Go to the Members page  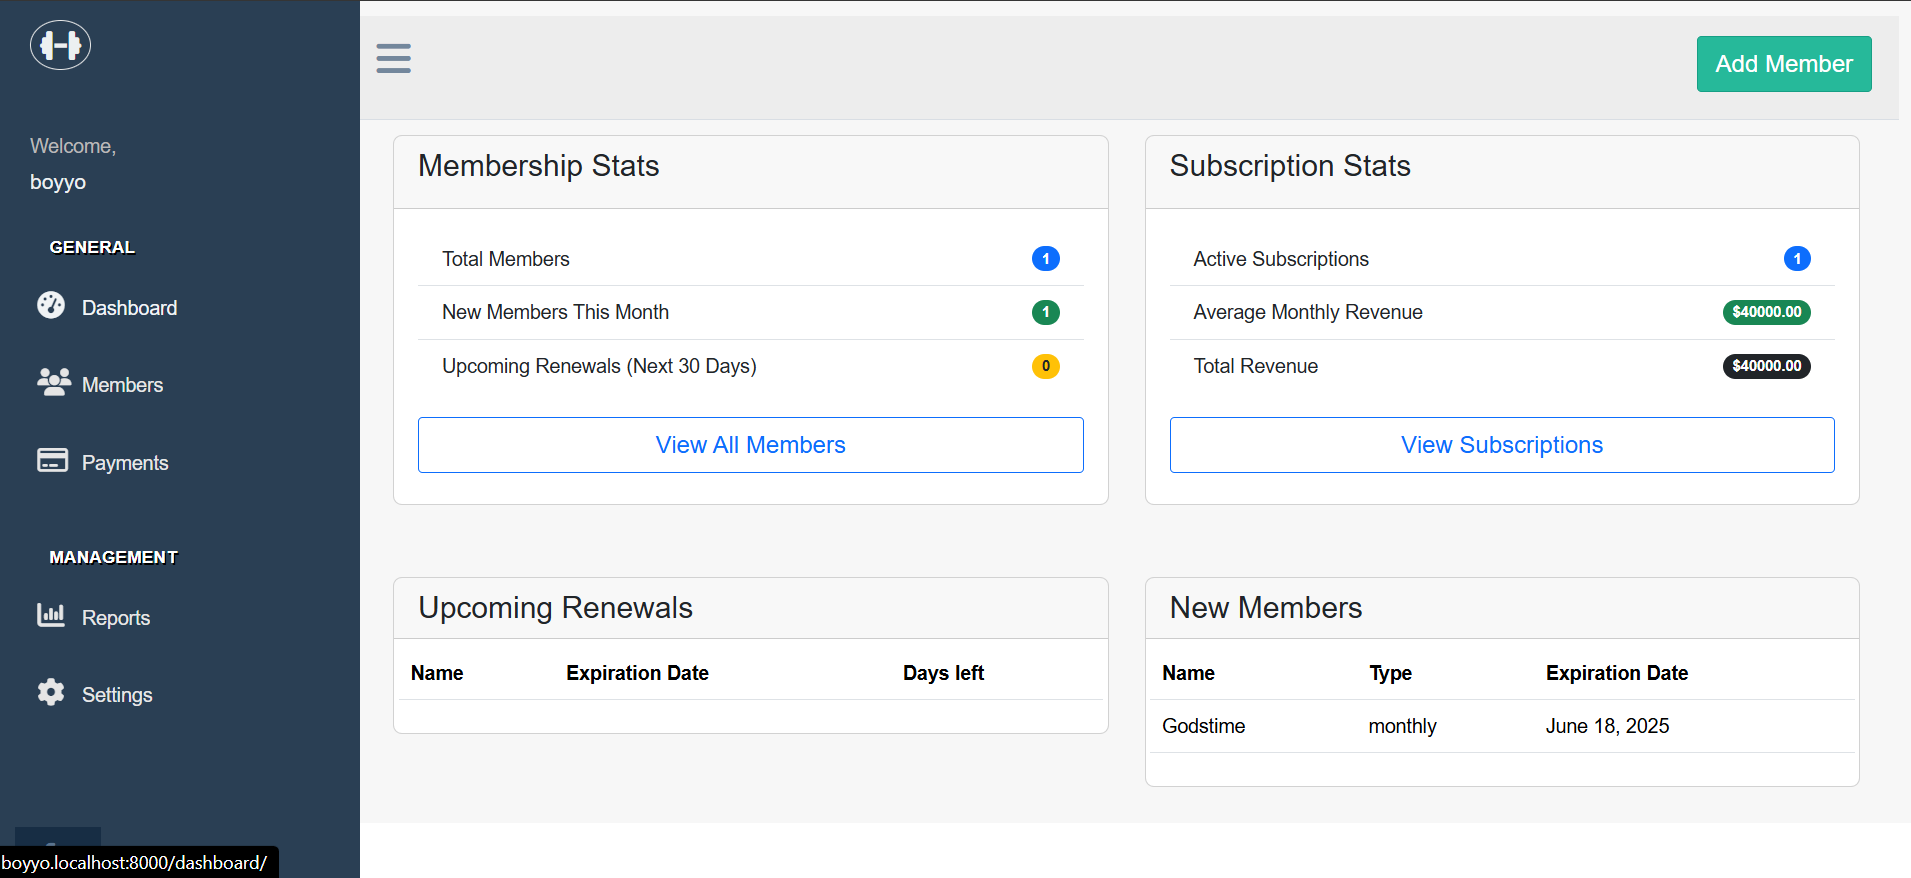point(122,385)
